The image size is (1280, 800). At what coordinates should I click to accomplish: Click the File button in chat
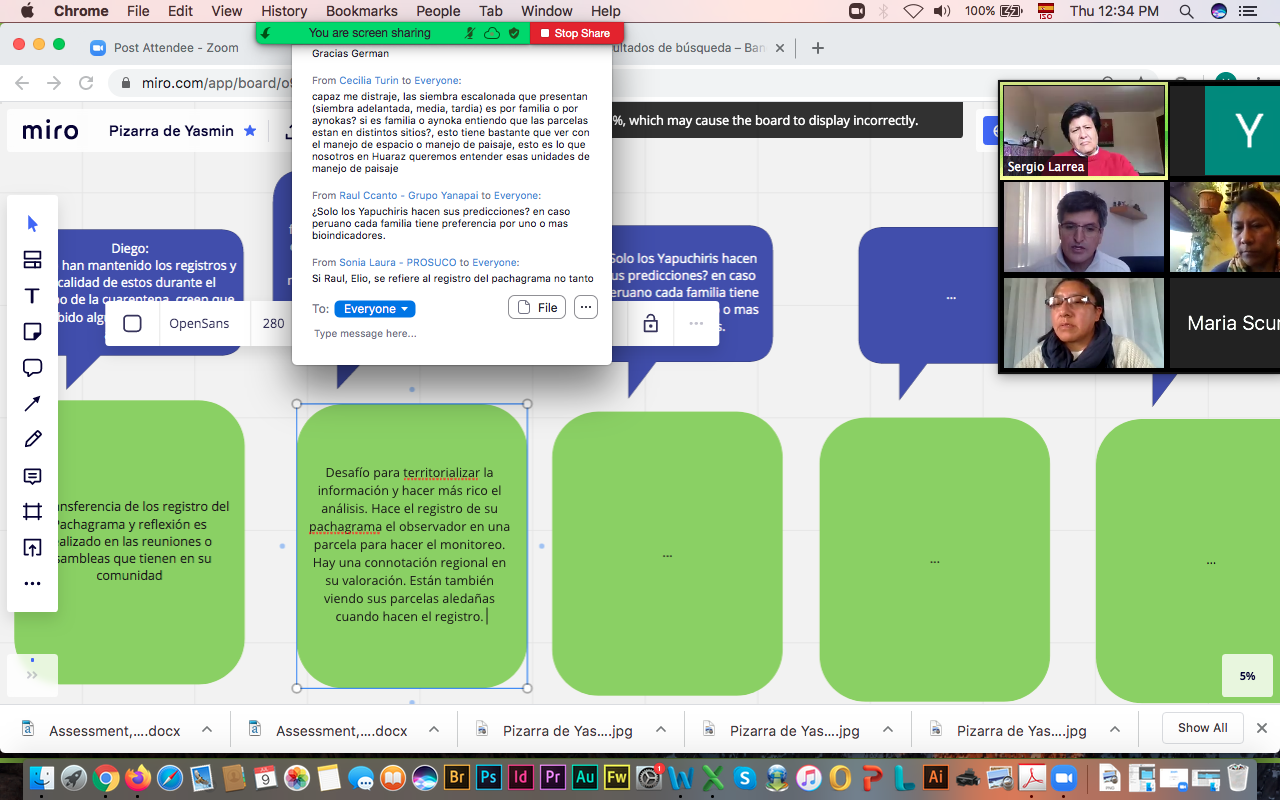537,308
